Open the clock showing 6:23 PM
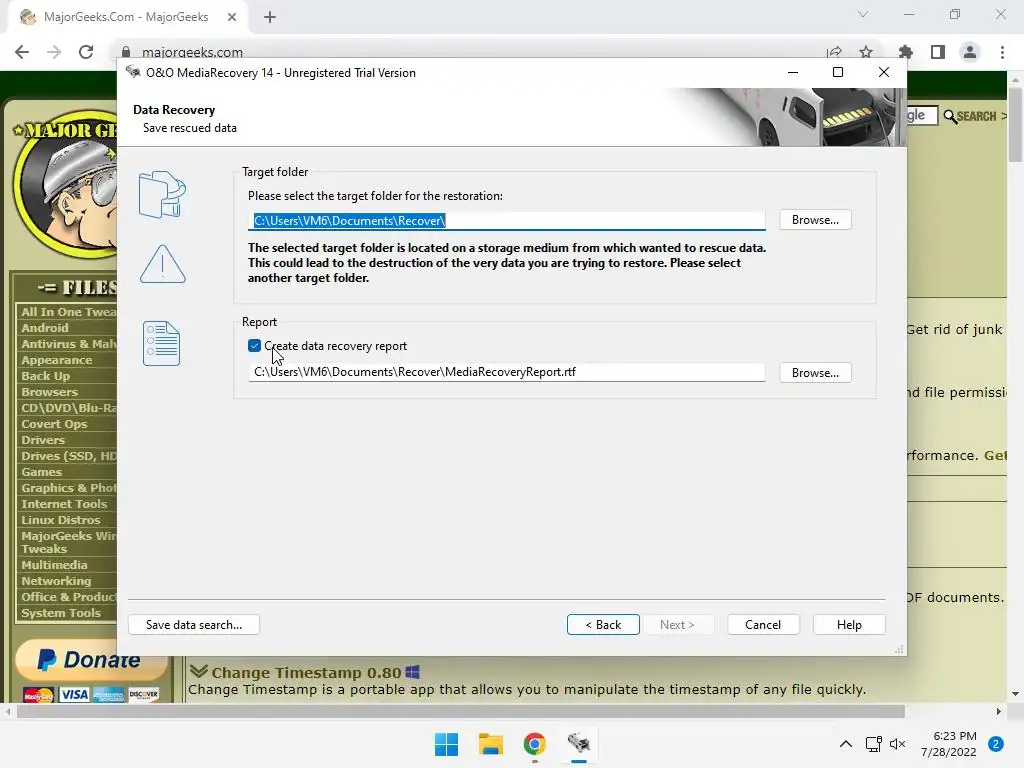The width and height of the screenshot is (1024, 768). click(x=949, y=744)
